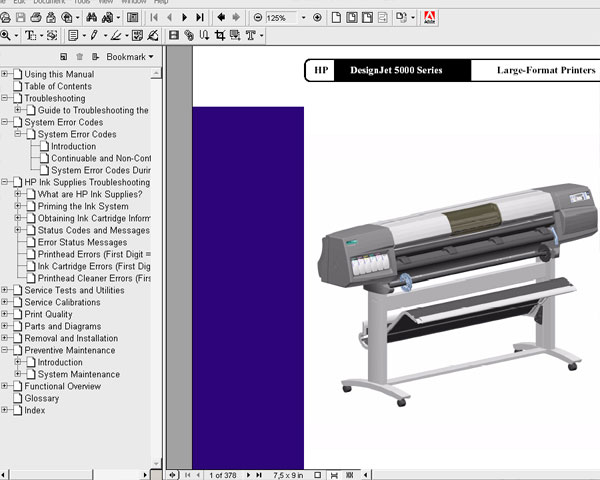Go to previous view black left arrow
Viewport: 600px width, 480px height.
click(x=221, y=17)
